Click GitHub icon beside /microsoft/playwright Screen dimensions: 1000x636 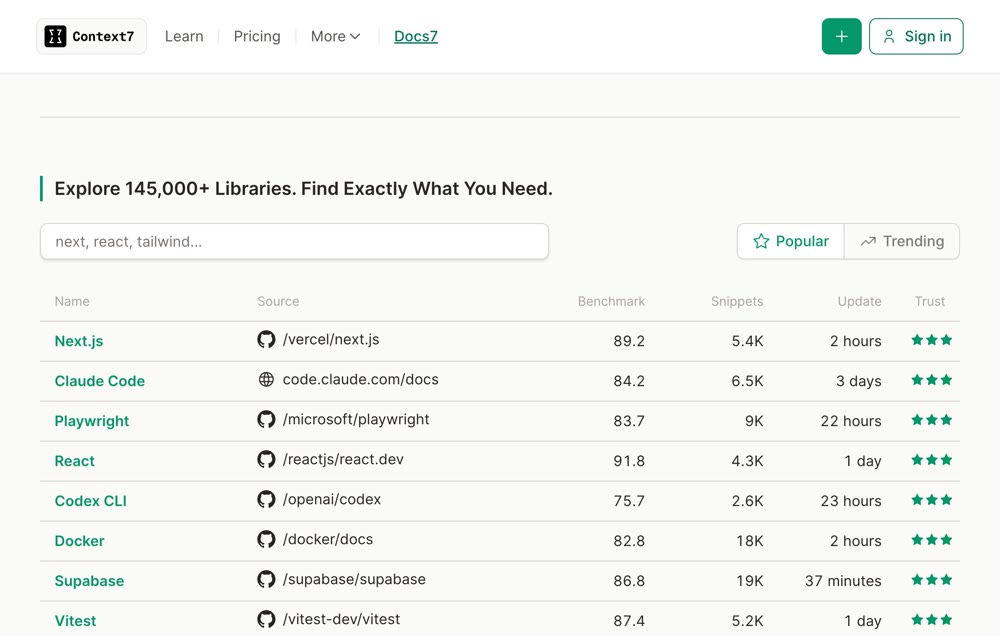(266, 419)
